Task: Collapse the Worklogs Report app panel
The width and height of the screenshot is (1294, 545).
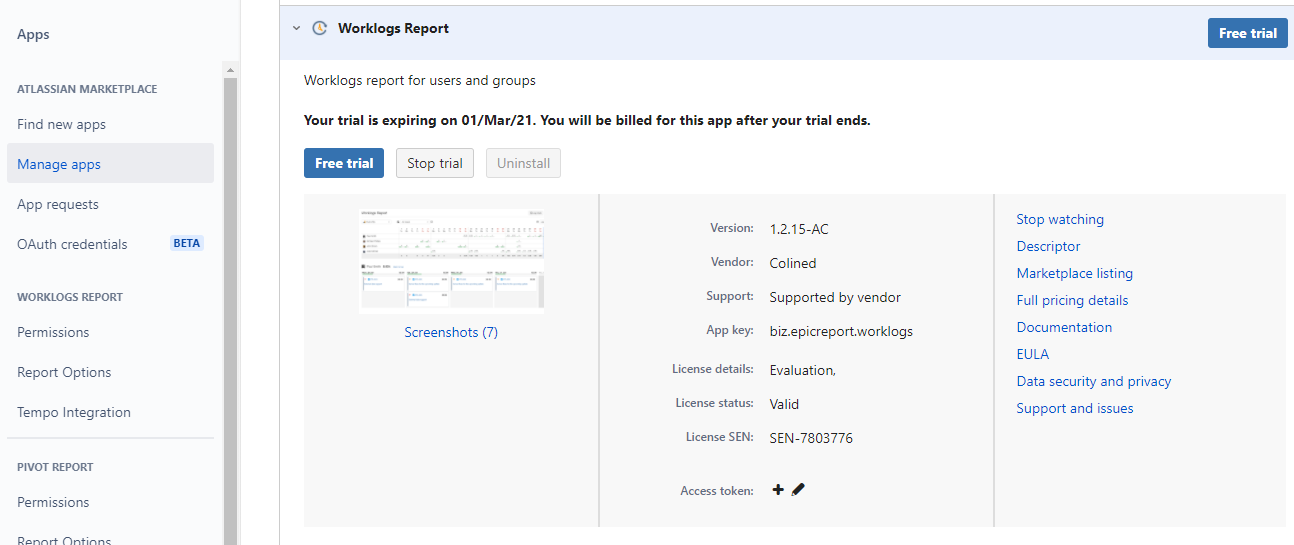Action: coord(296,28)
